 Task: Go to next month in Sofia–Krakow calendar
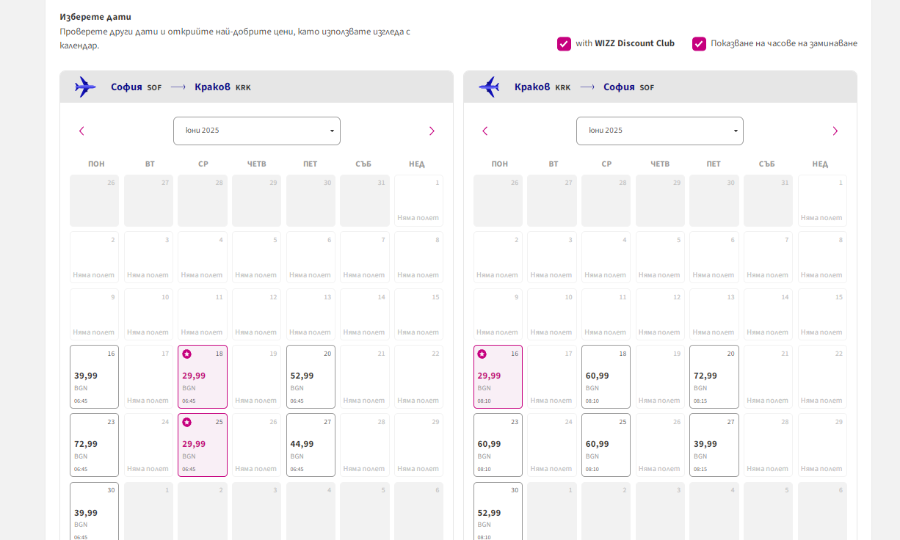pos(432,131)
